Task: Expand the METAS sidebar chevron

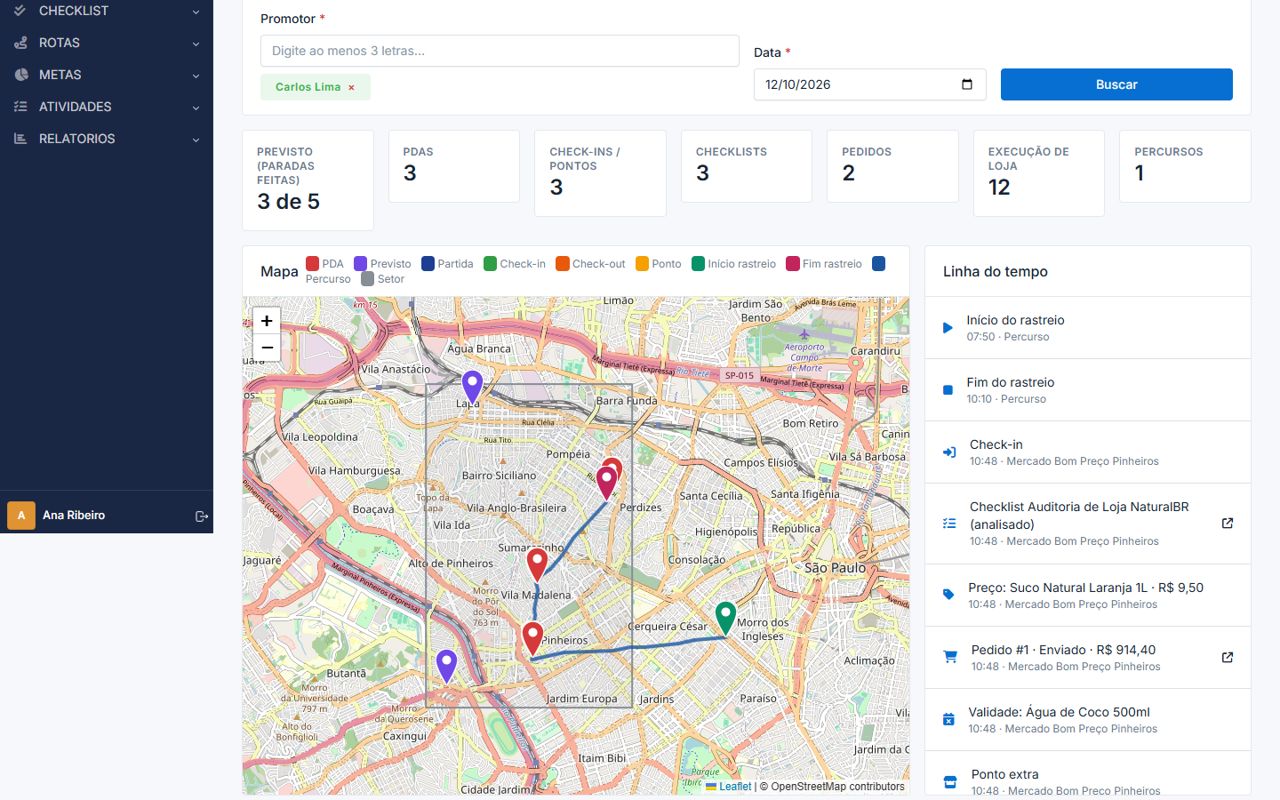Action: pyautogui.click(x=196, y=76)
